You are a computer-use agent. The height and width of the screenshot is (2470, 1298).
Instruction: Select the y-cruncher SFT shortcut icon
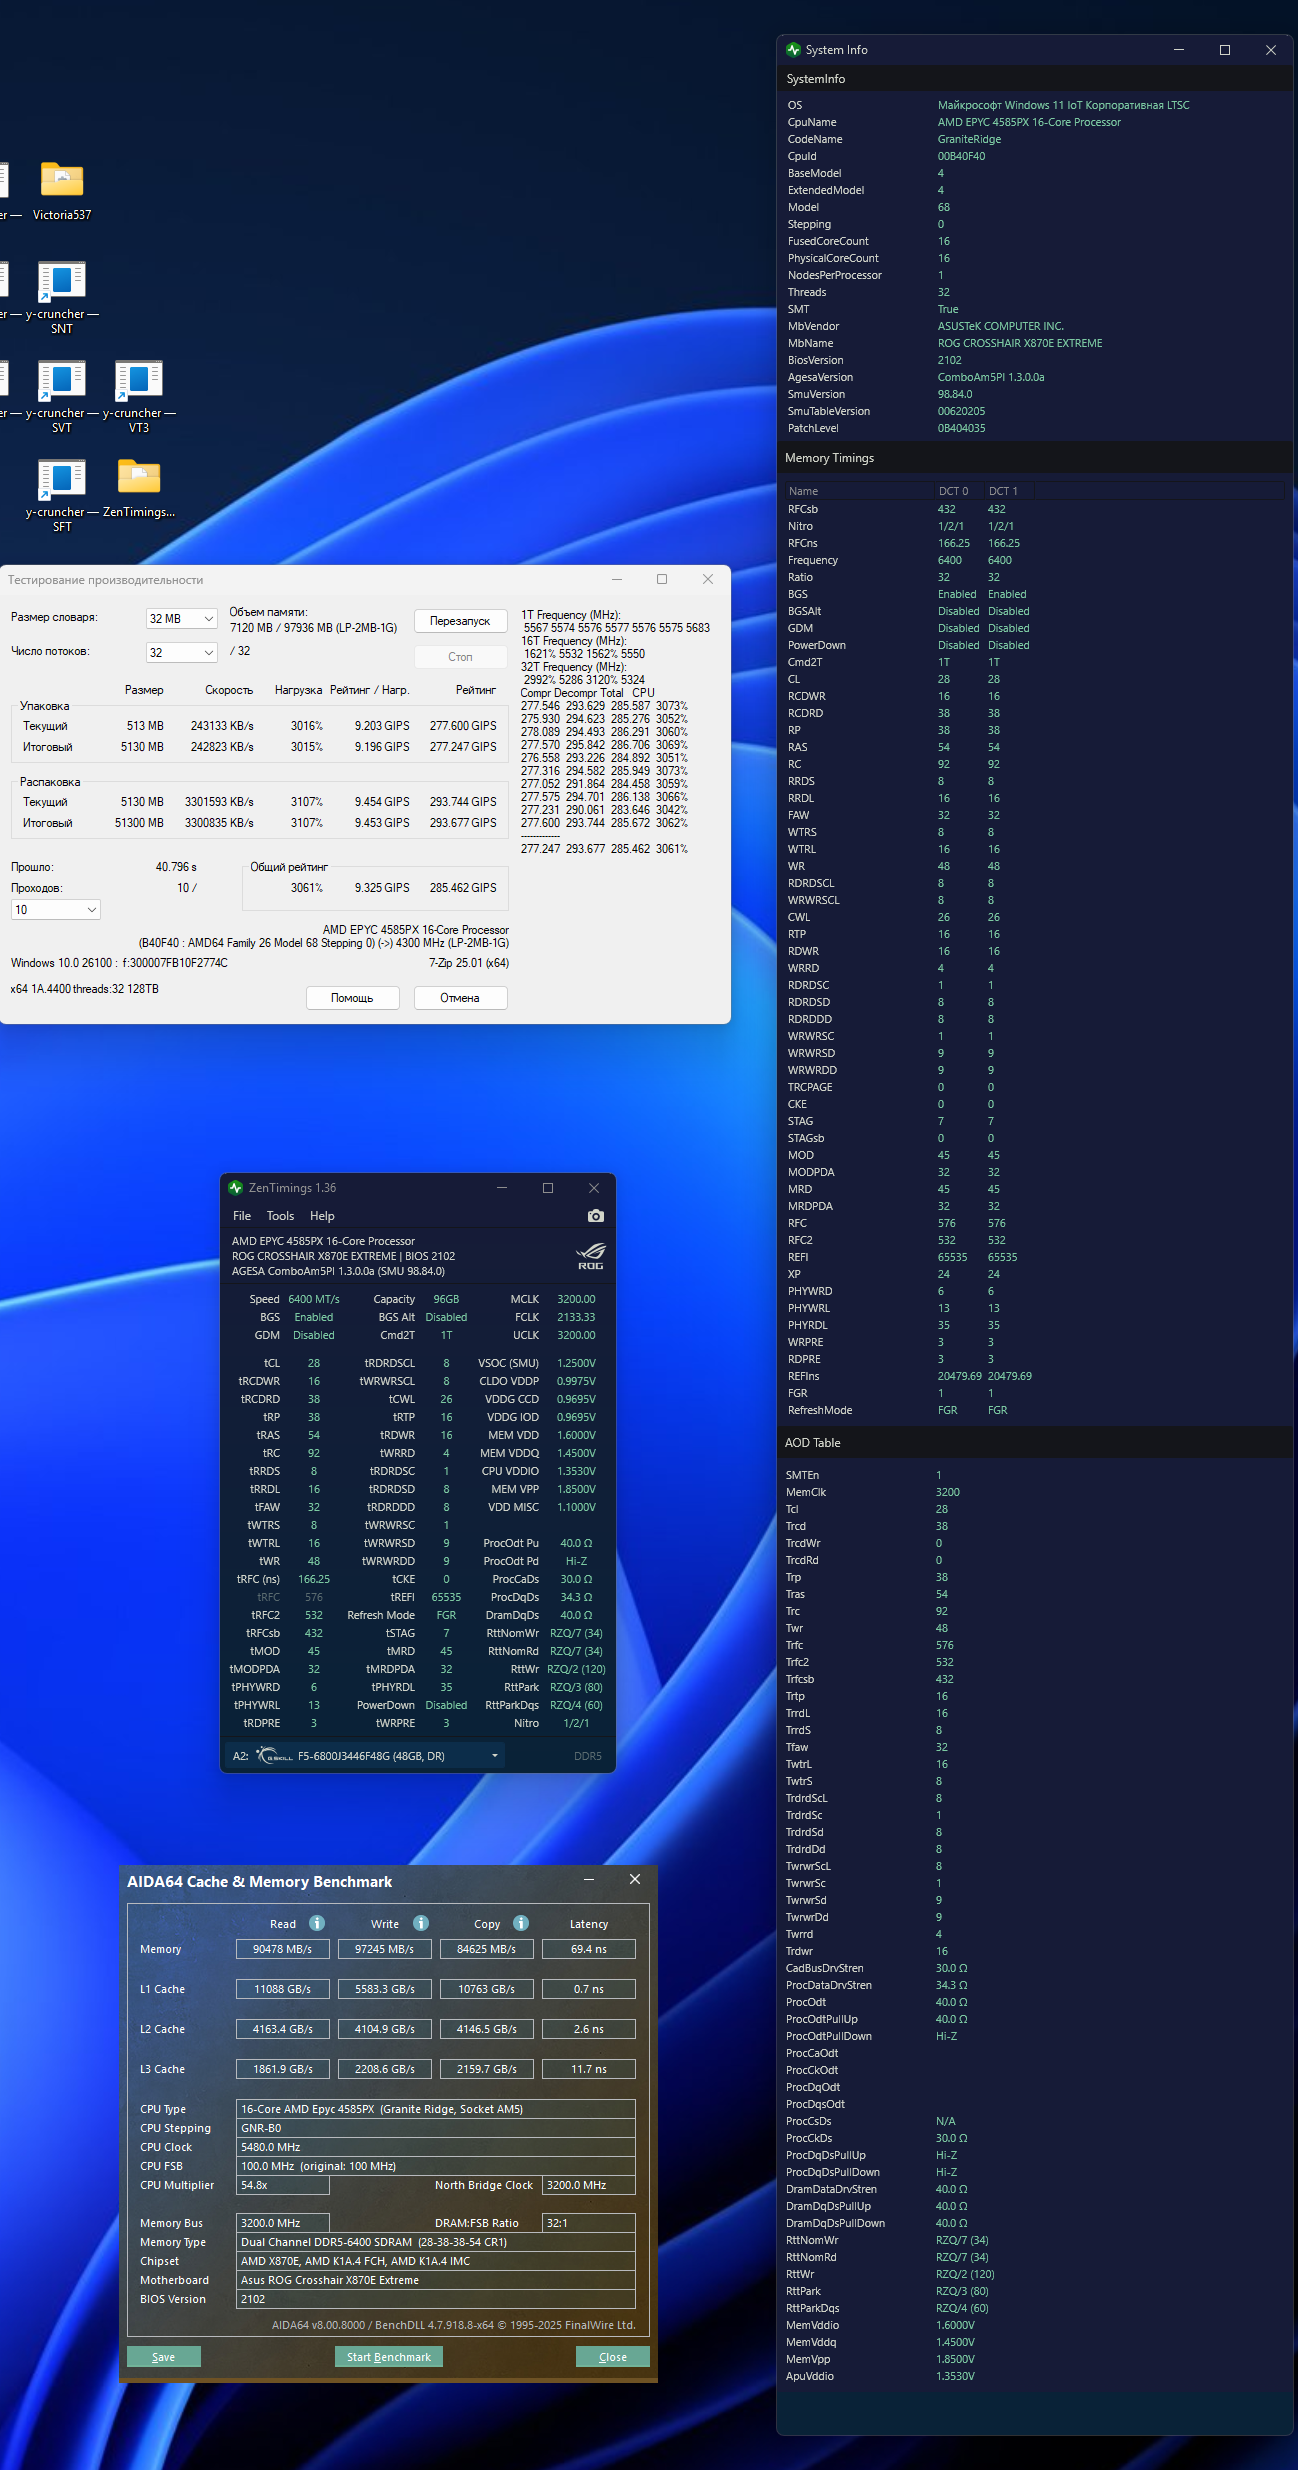pos(62,479)
